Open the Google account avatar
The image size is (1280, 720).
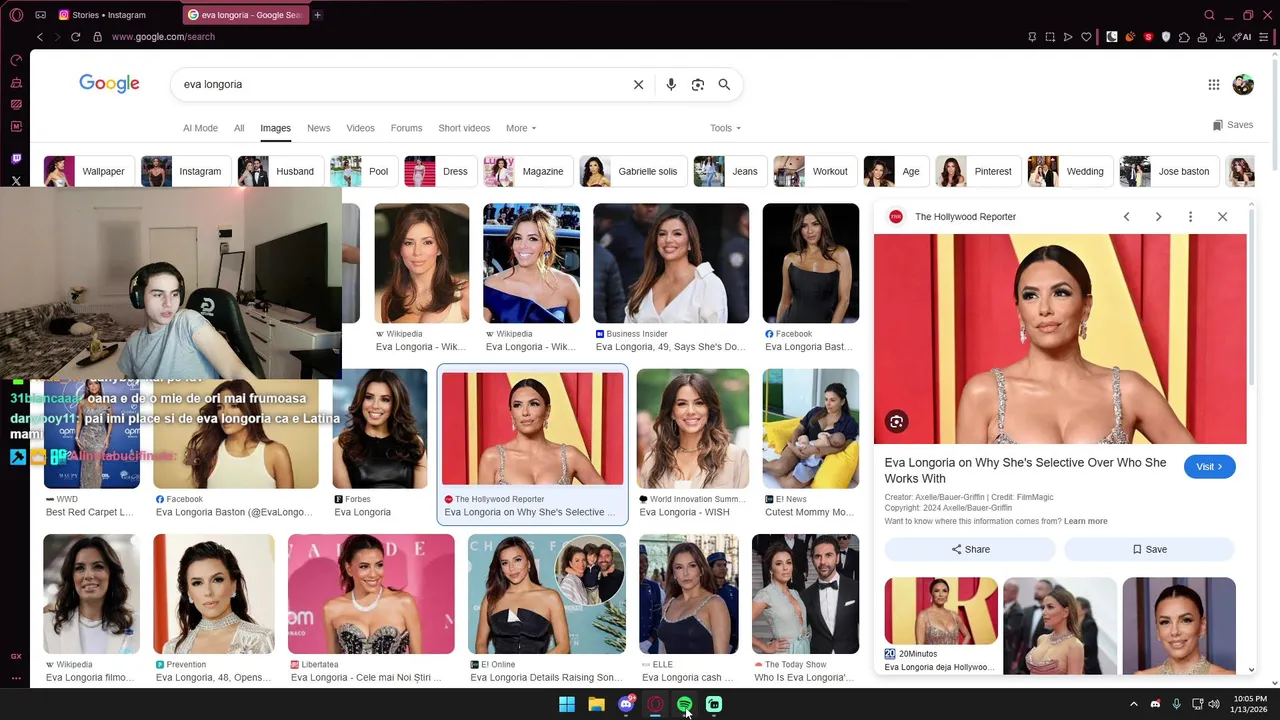coord(1243,85)
